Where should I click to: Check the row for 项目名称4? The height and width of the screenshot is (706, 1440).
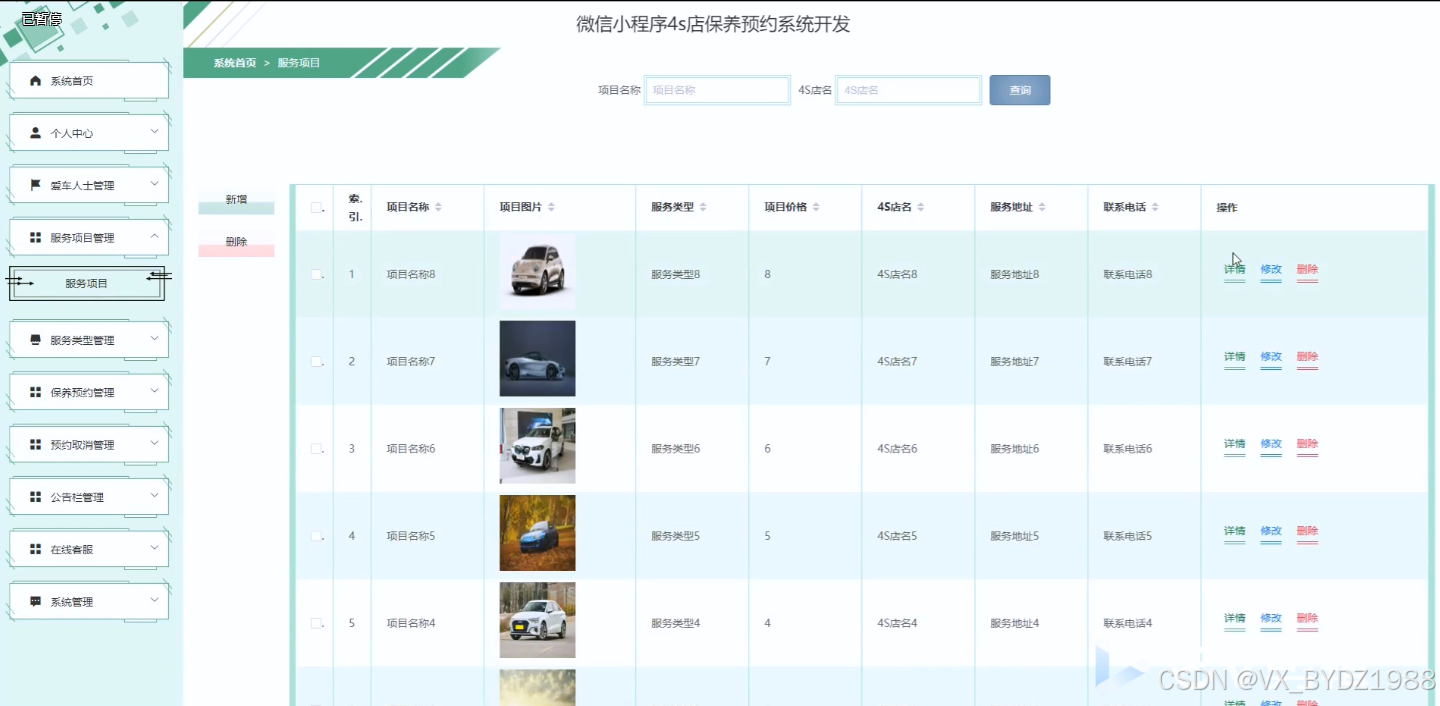pos(317,623)
